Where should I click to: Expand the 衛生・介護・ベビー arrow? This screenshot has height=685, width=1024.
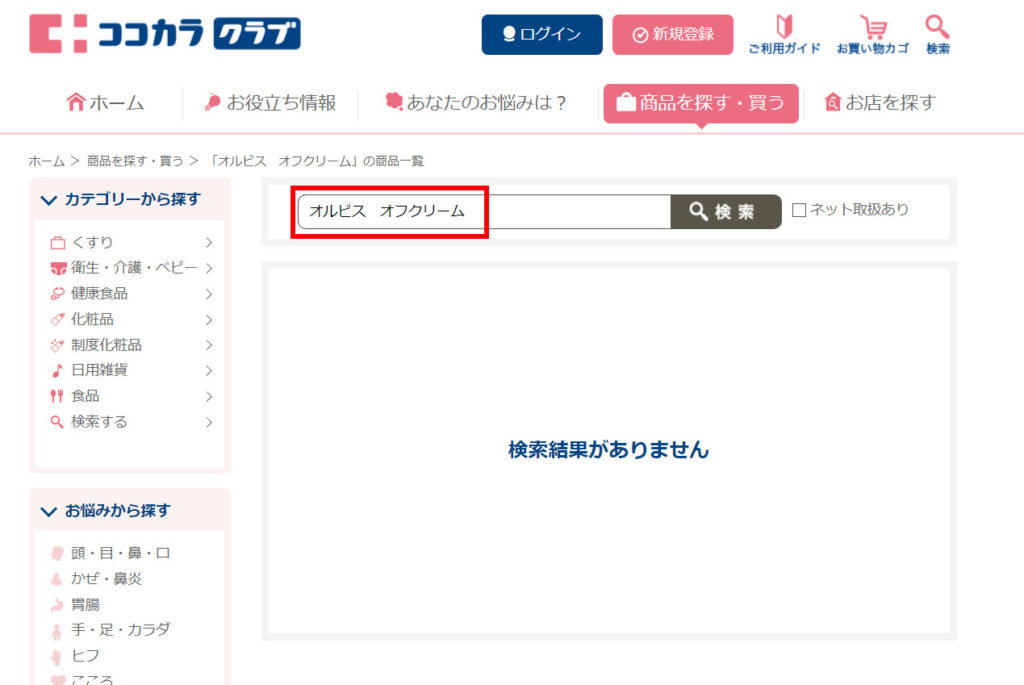(209, 268)
